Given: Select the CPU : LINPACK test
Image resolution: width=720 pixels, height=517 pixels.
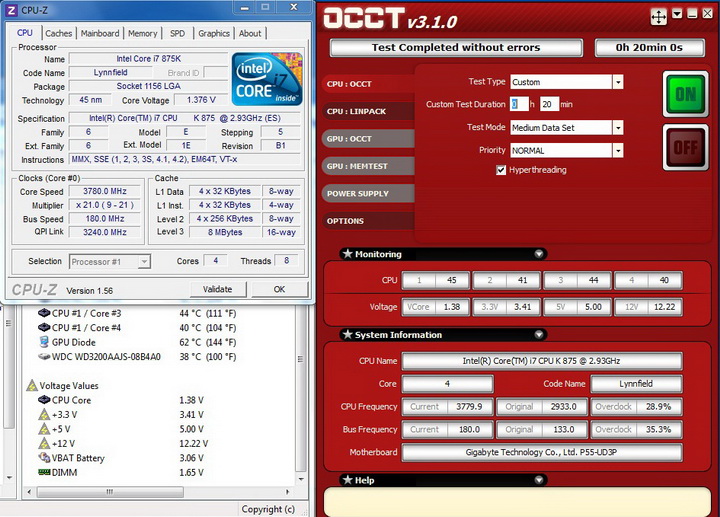Looking at the screenshot, I should [x=368, y=112].
